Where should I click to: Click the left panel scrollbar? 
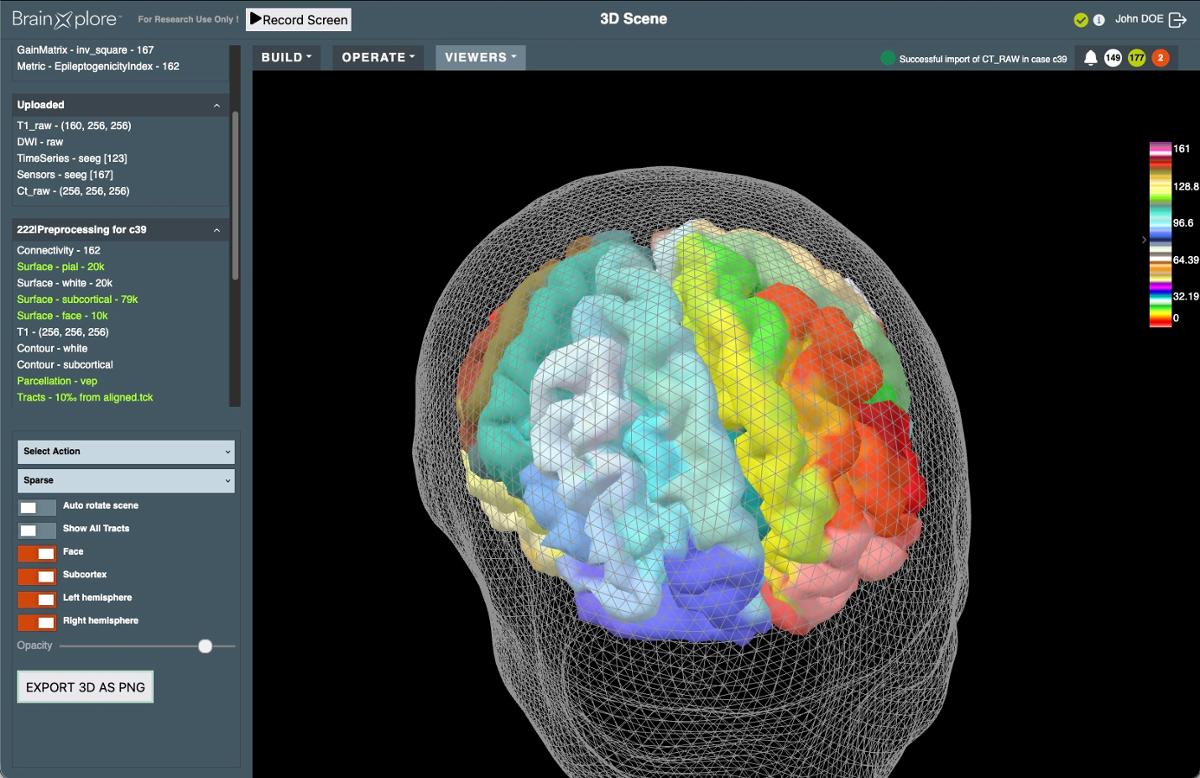[235, 195]
